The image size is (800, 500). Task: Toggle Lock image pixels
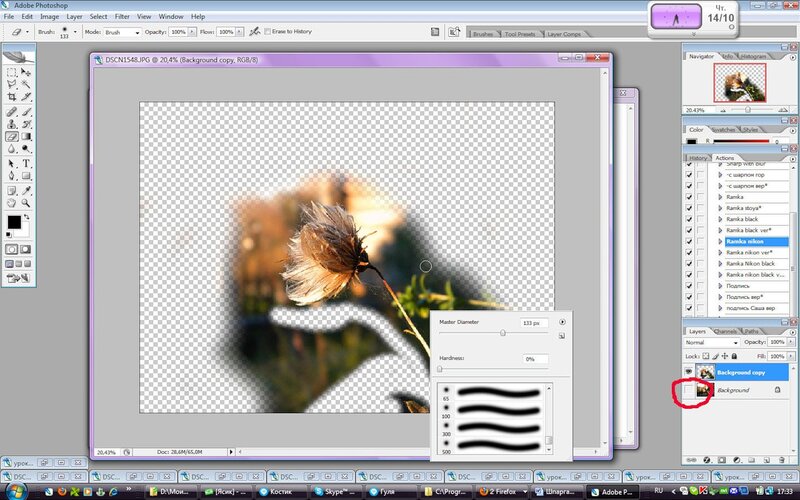click(715, 356)
